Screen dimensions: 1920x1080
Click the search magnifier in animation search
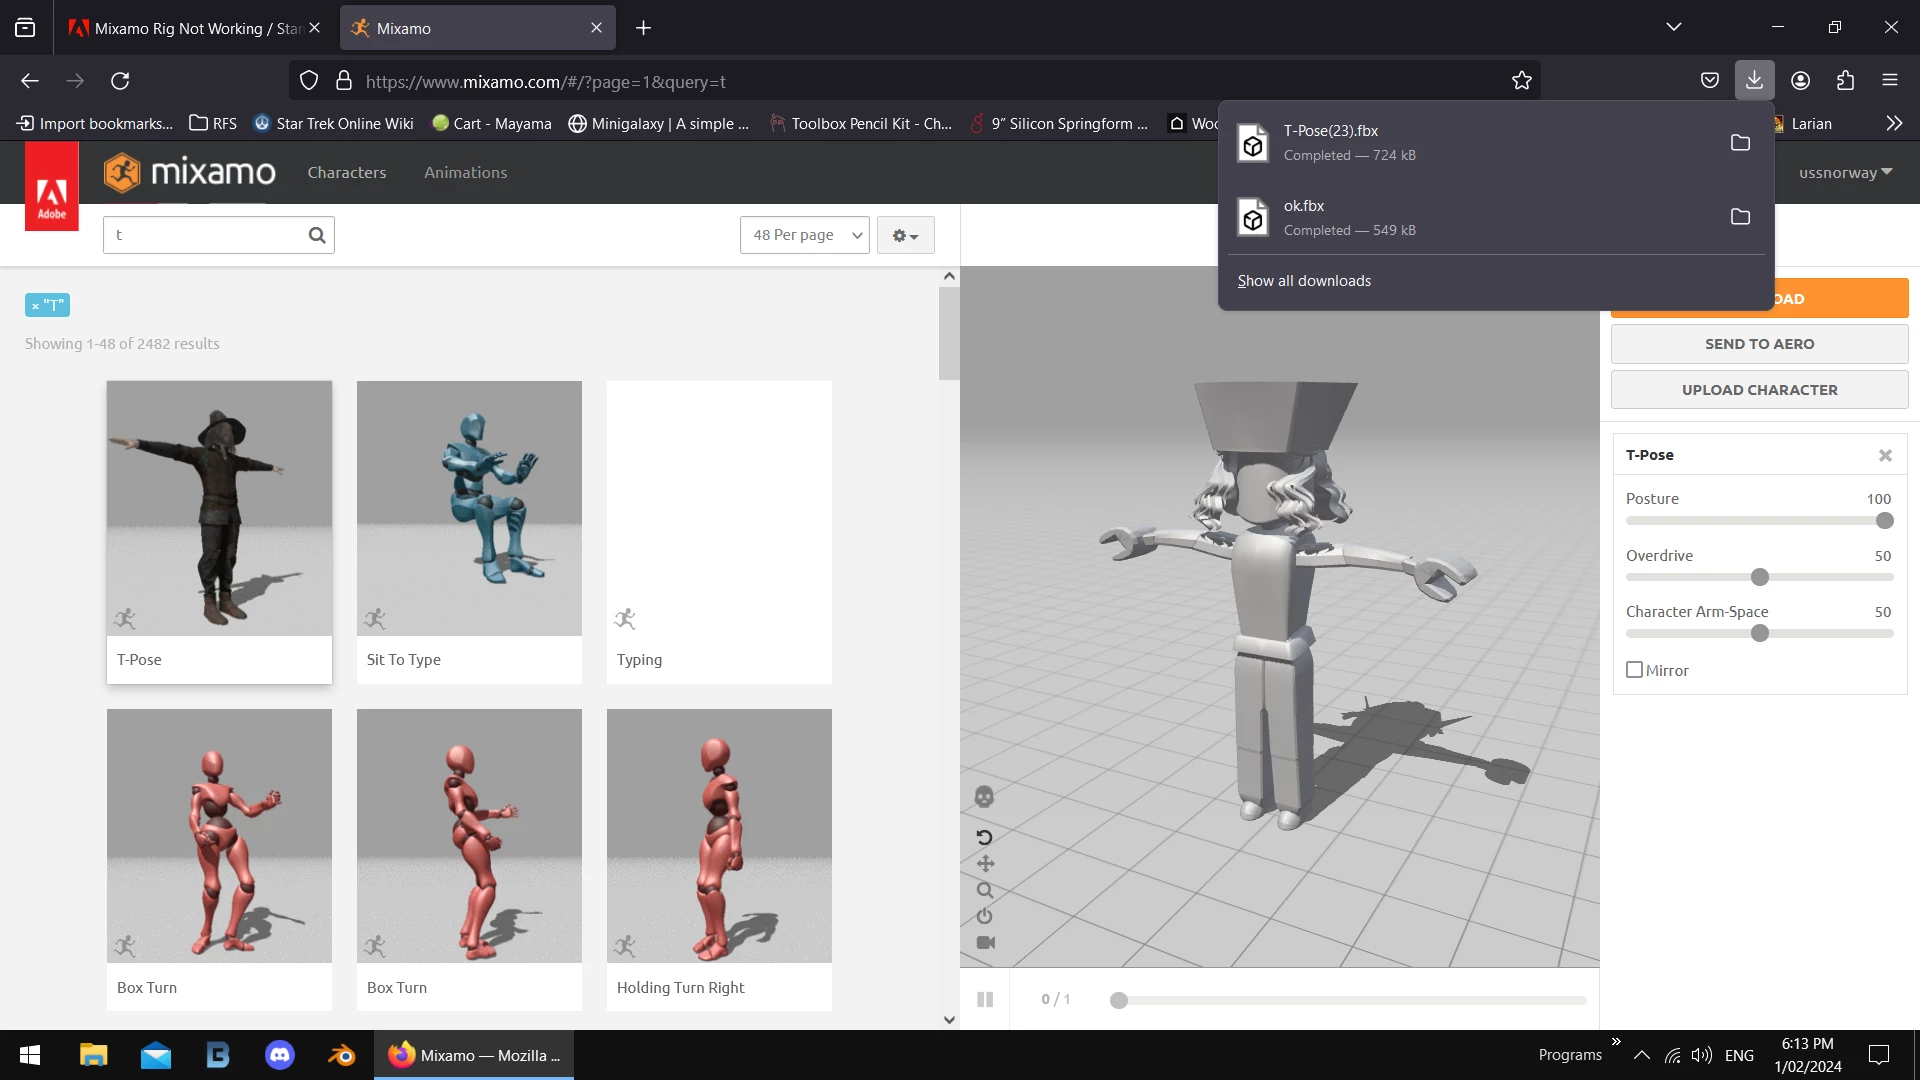(317, 235)
